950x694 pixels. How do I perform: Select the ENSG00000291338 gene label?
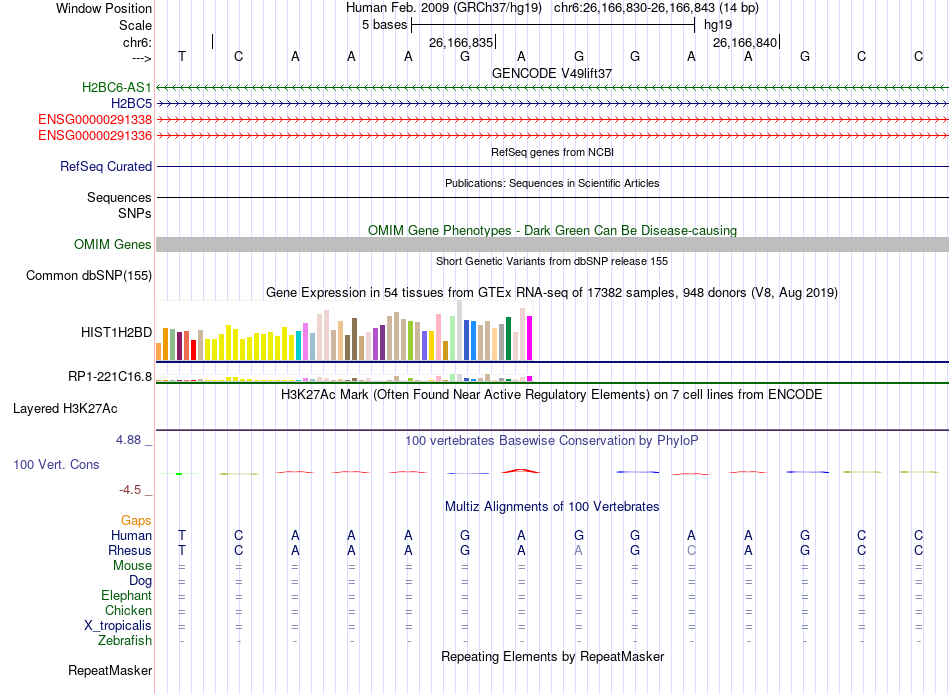point(95,119)
